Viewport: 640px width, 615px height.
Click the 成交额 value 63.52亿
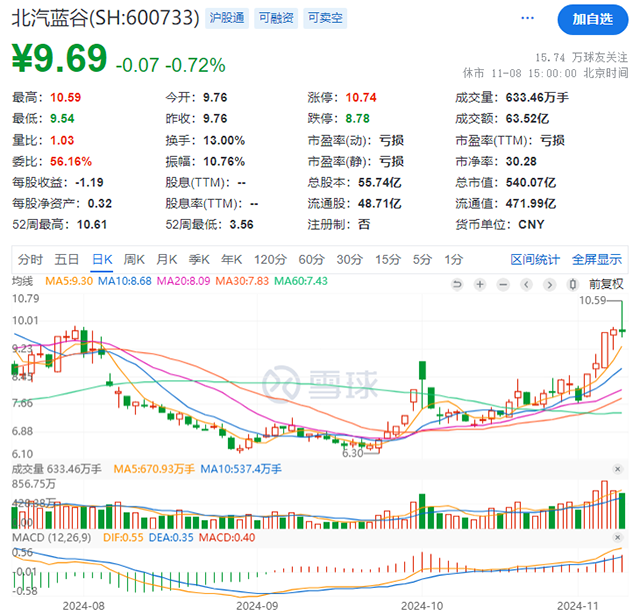[527, 119]
